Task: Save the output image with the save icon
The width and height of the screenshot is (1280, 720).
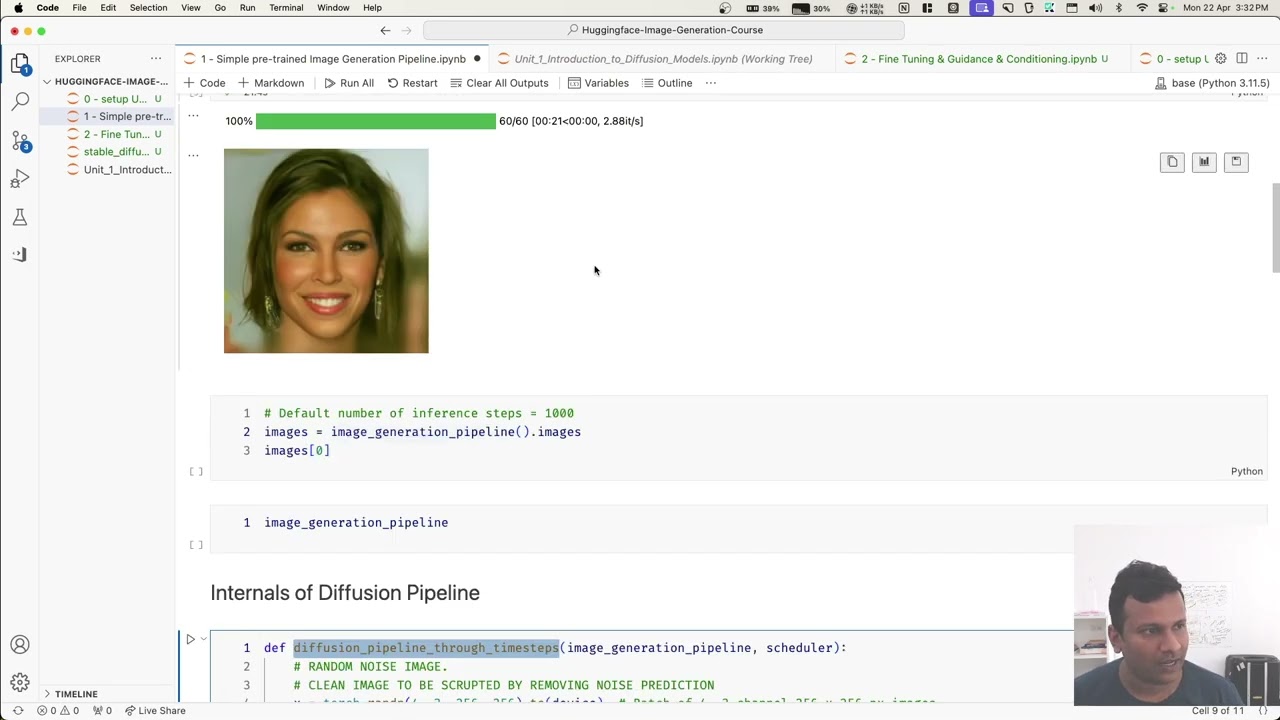Action: point(1236,162)
